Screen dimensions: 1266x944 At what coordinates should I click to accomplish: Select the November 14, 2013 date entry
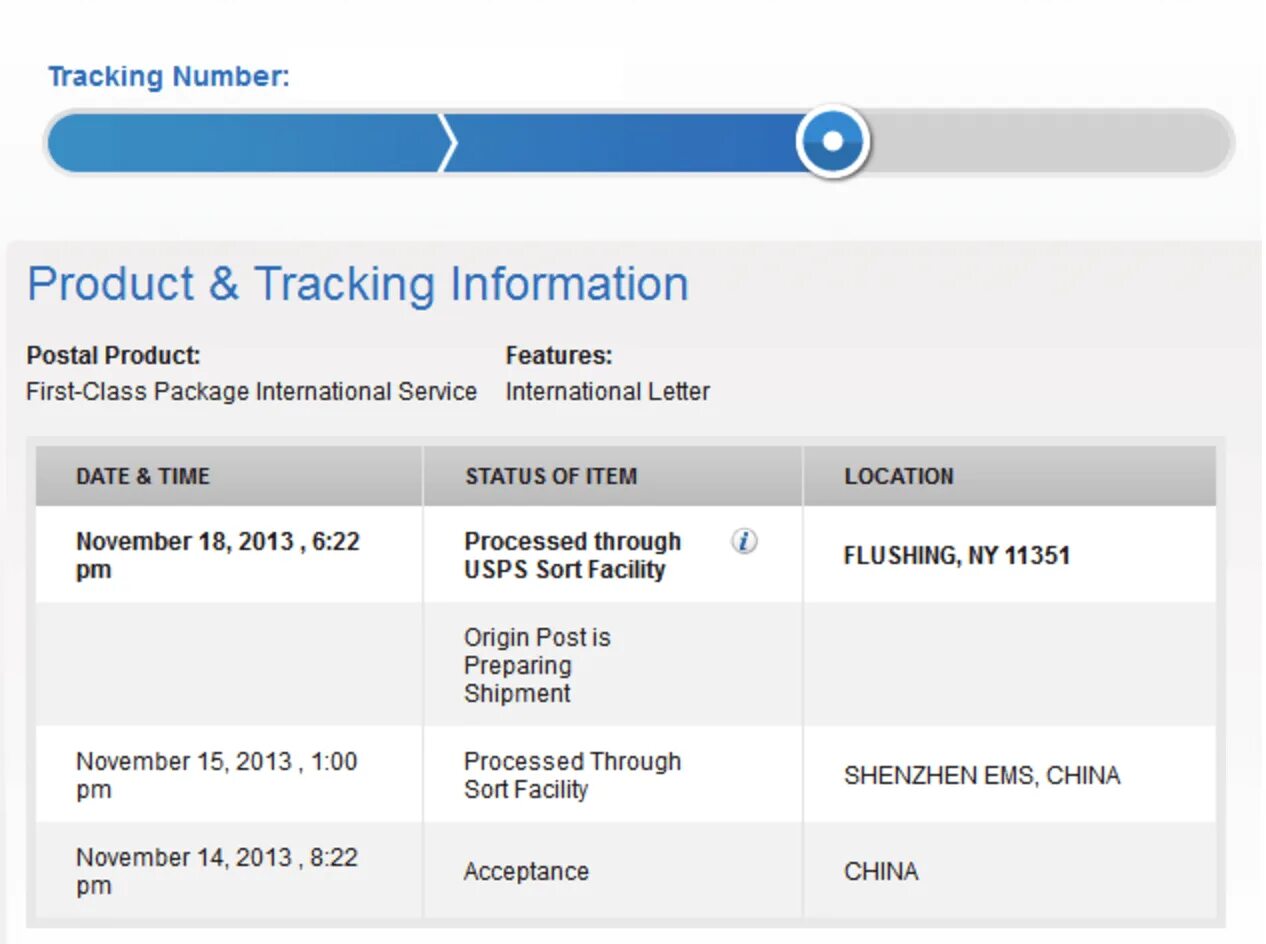(x=216, y=871)
